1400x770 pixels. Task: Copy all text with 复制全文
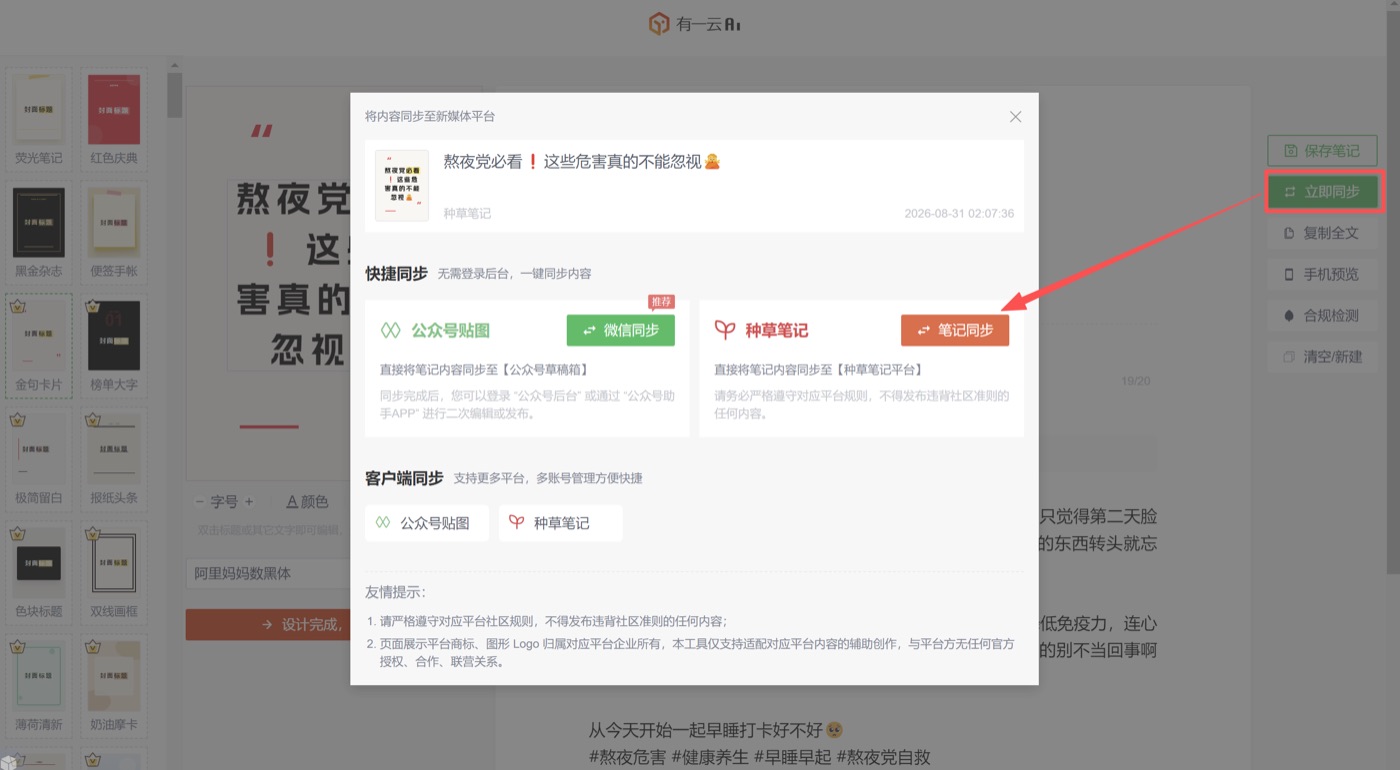[1322, 233]
